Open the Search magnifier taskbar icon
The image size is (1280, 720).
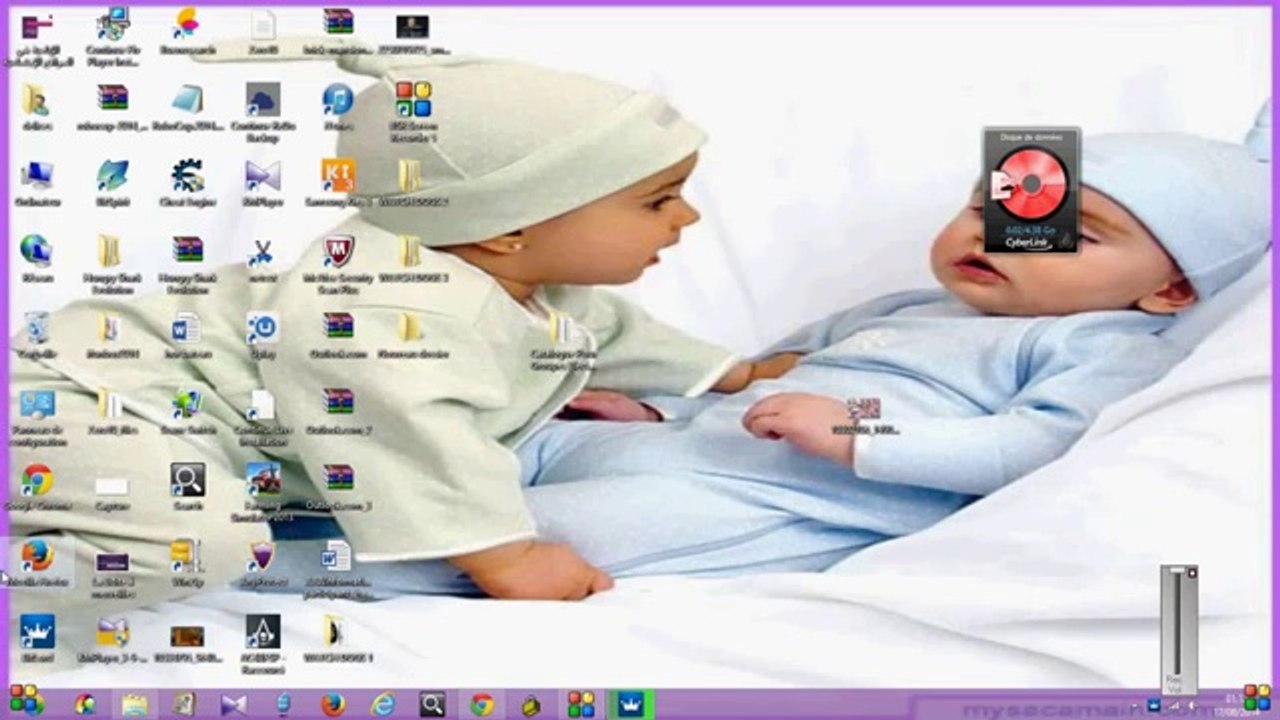coord(432,704)
